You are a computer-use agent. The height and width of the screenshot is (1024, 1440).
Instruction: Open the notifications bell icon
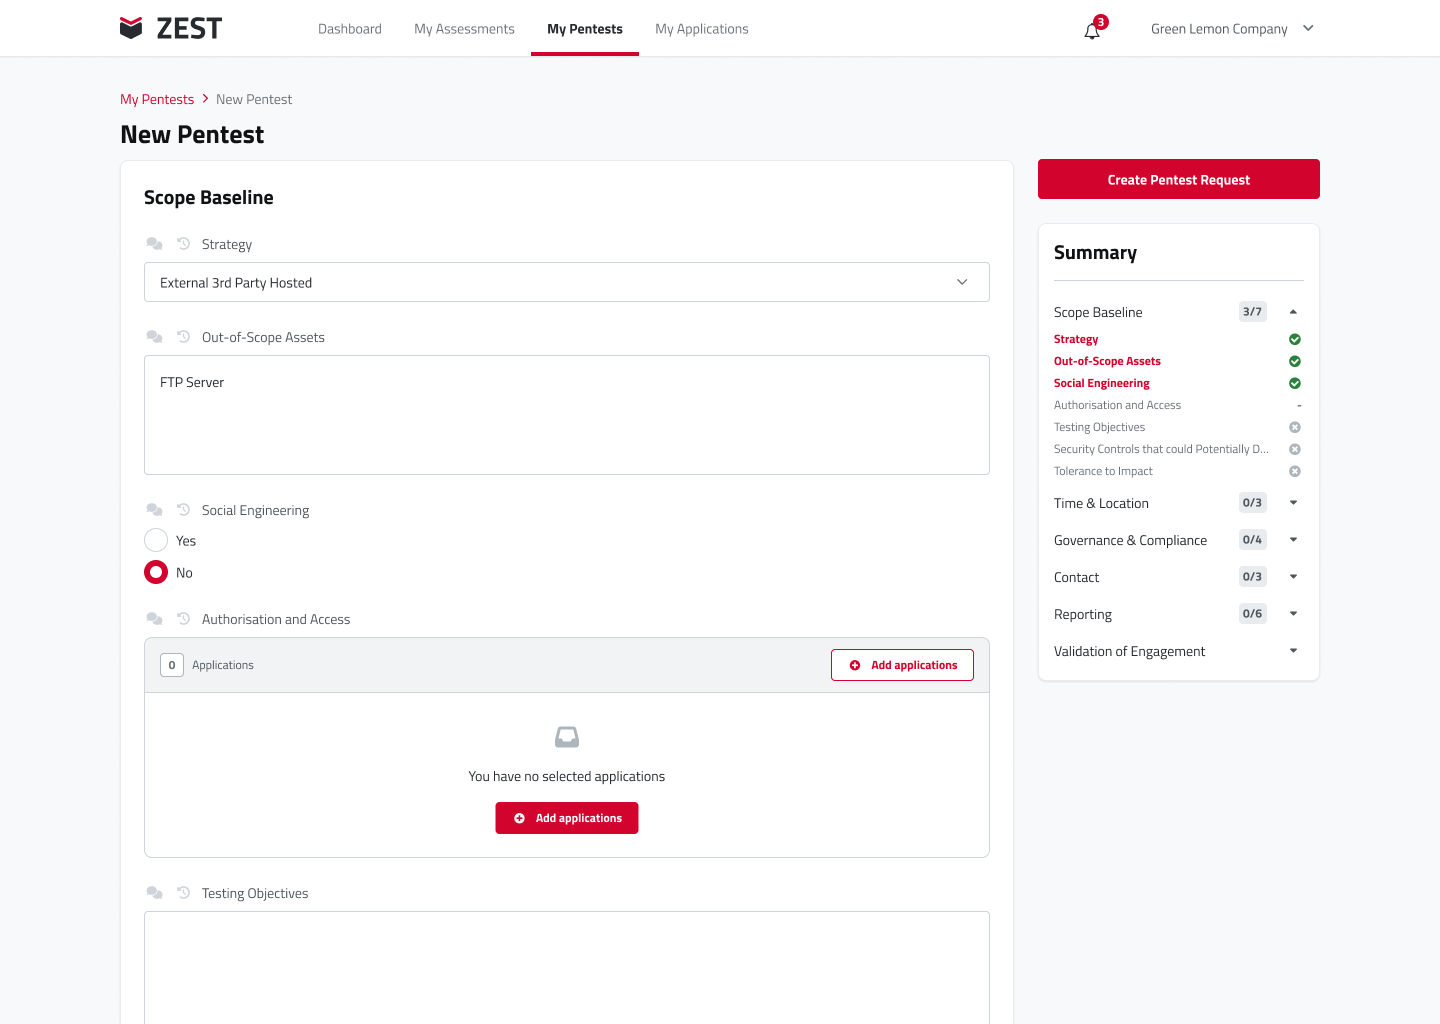(x=1092, y=31)
